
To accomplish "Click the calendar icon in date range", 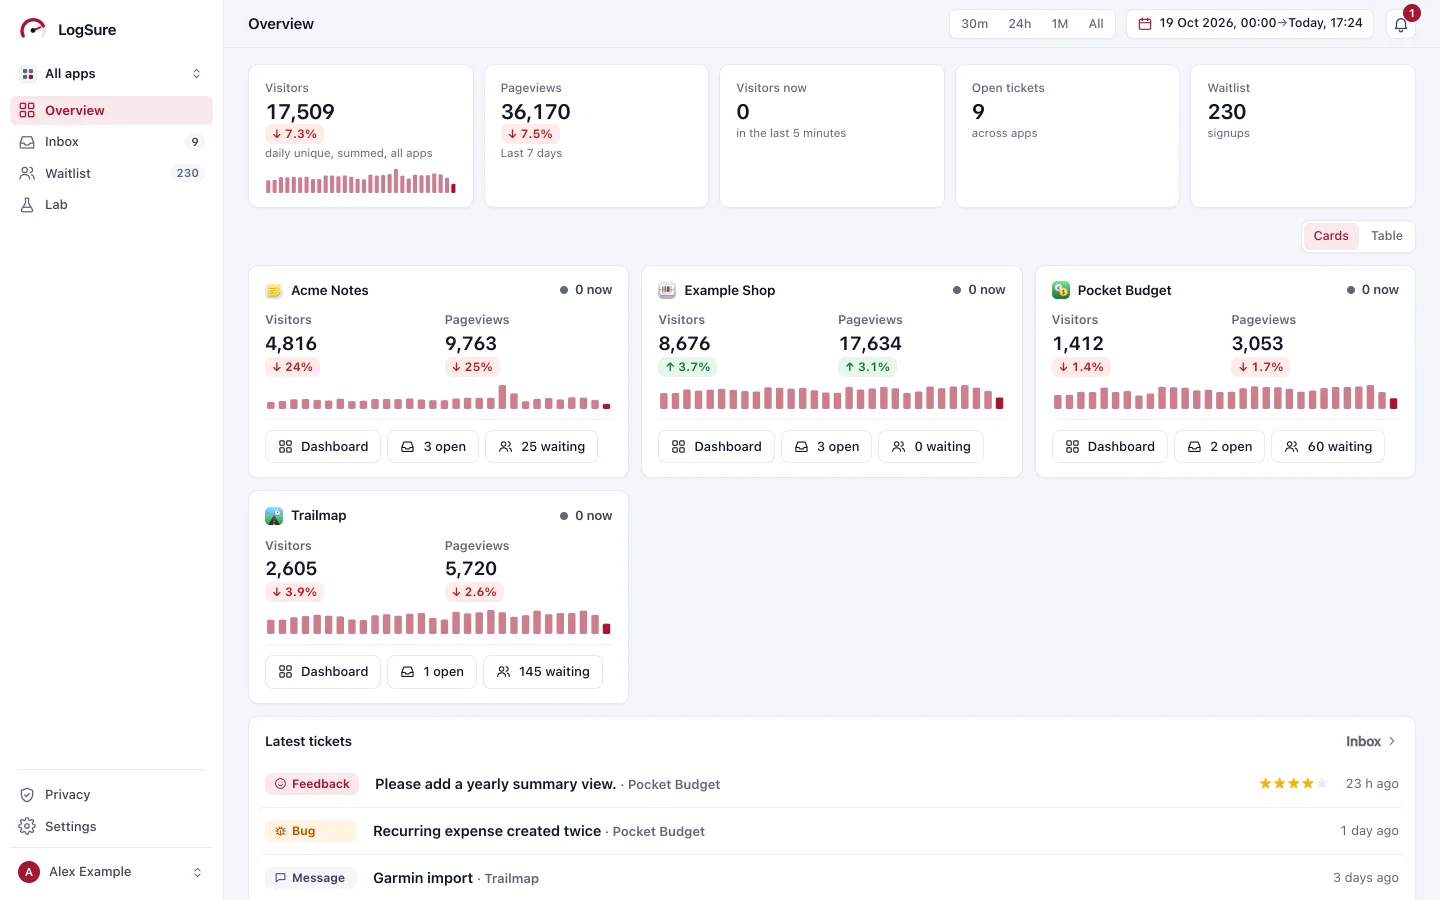I will (1145, 23).
